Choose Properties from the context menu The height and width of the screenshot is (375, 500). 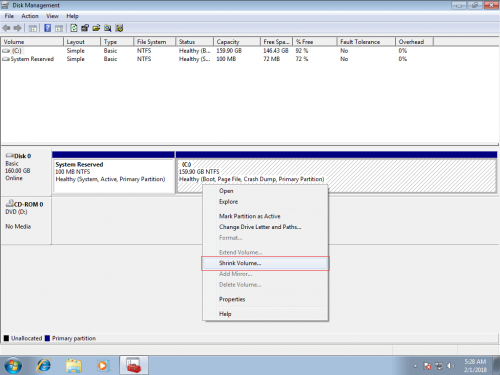[x=265, y=299]
